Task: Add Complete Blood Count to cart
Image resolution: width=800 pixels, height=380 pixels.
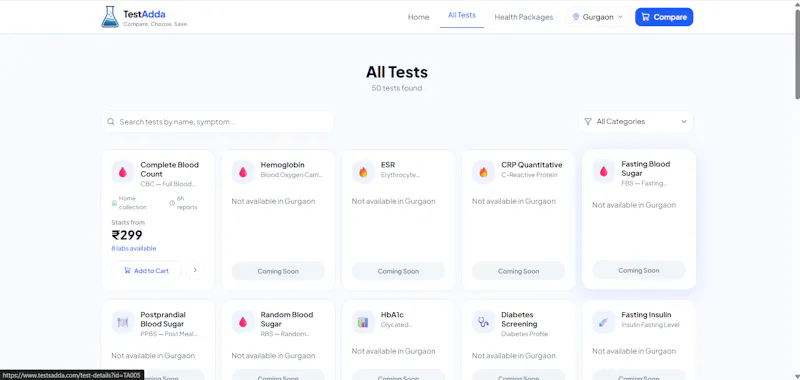Action: coord(146,271)
